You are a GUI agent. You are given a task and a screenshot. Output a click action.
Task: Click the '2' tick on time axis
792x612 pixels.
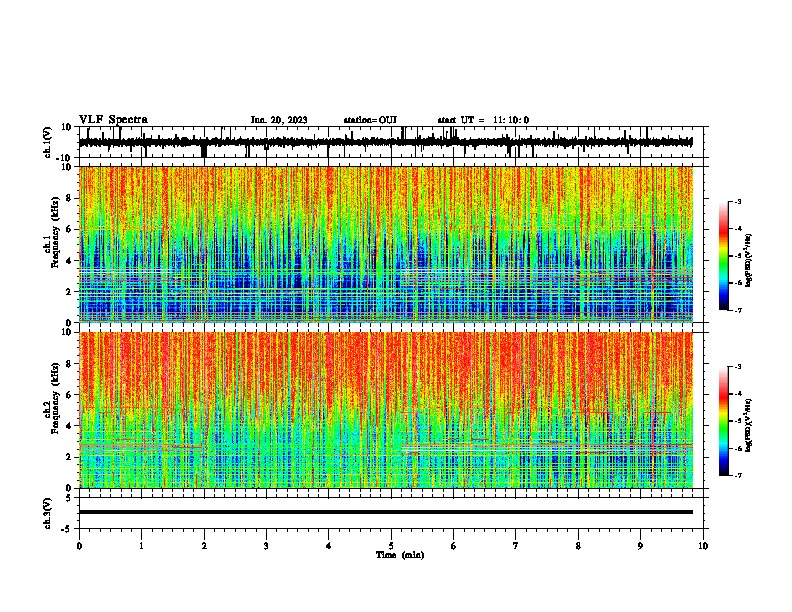tap(204, 546)
